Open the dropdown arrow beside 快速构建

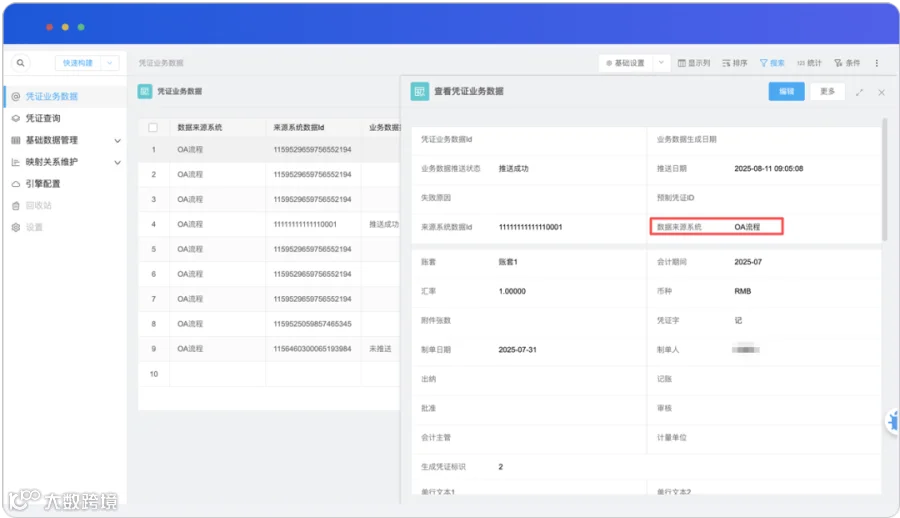click(x=110, y=63)
